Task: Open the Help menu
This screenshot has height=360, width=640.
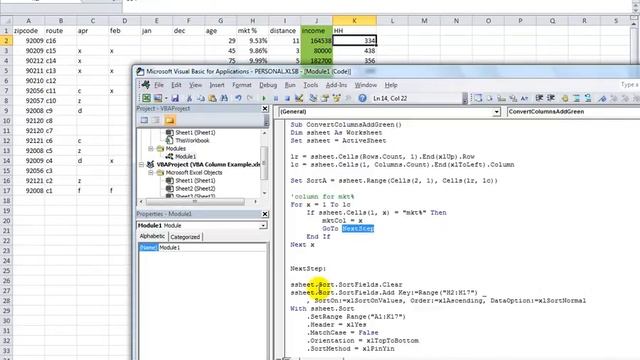Action: click(x=391, y=85)
